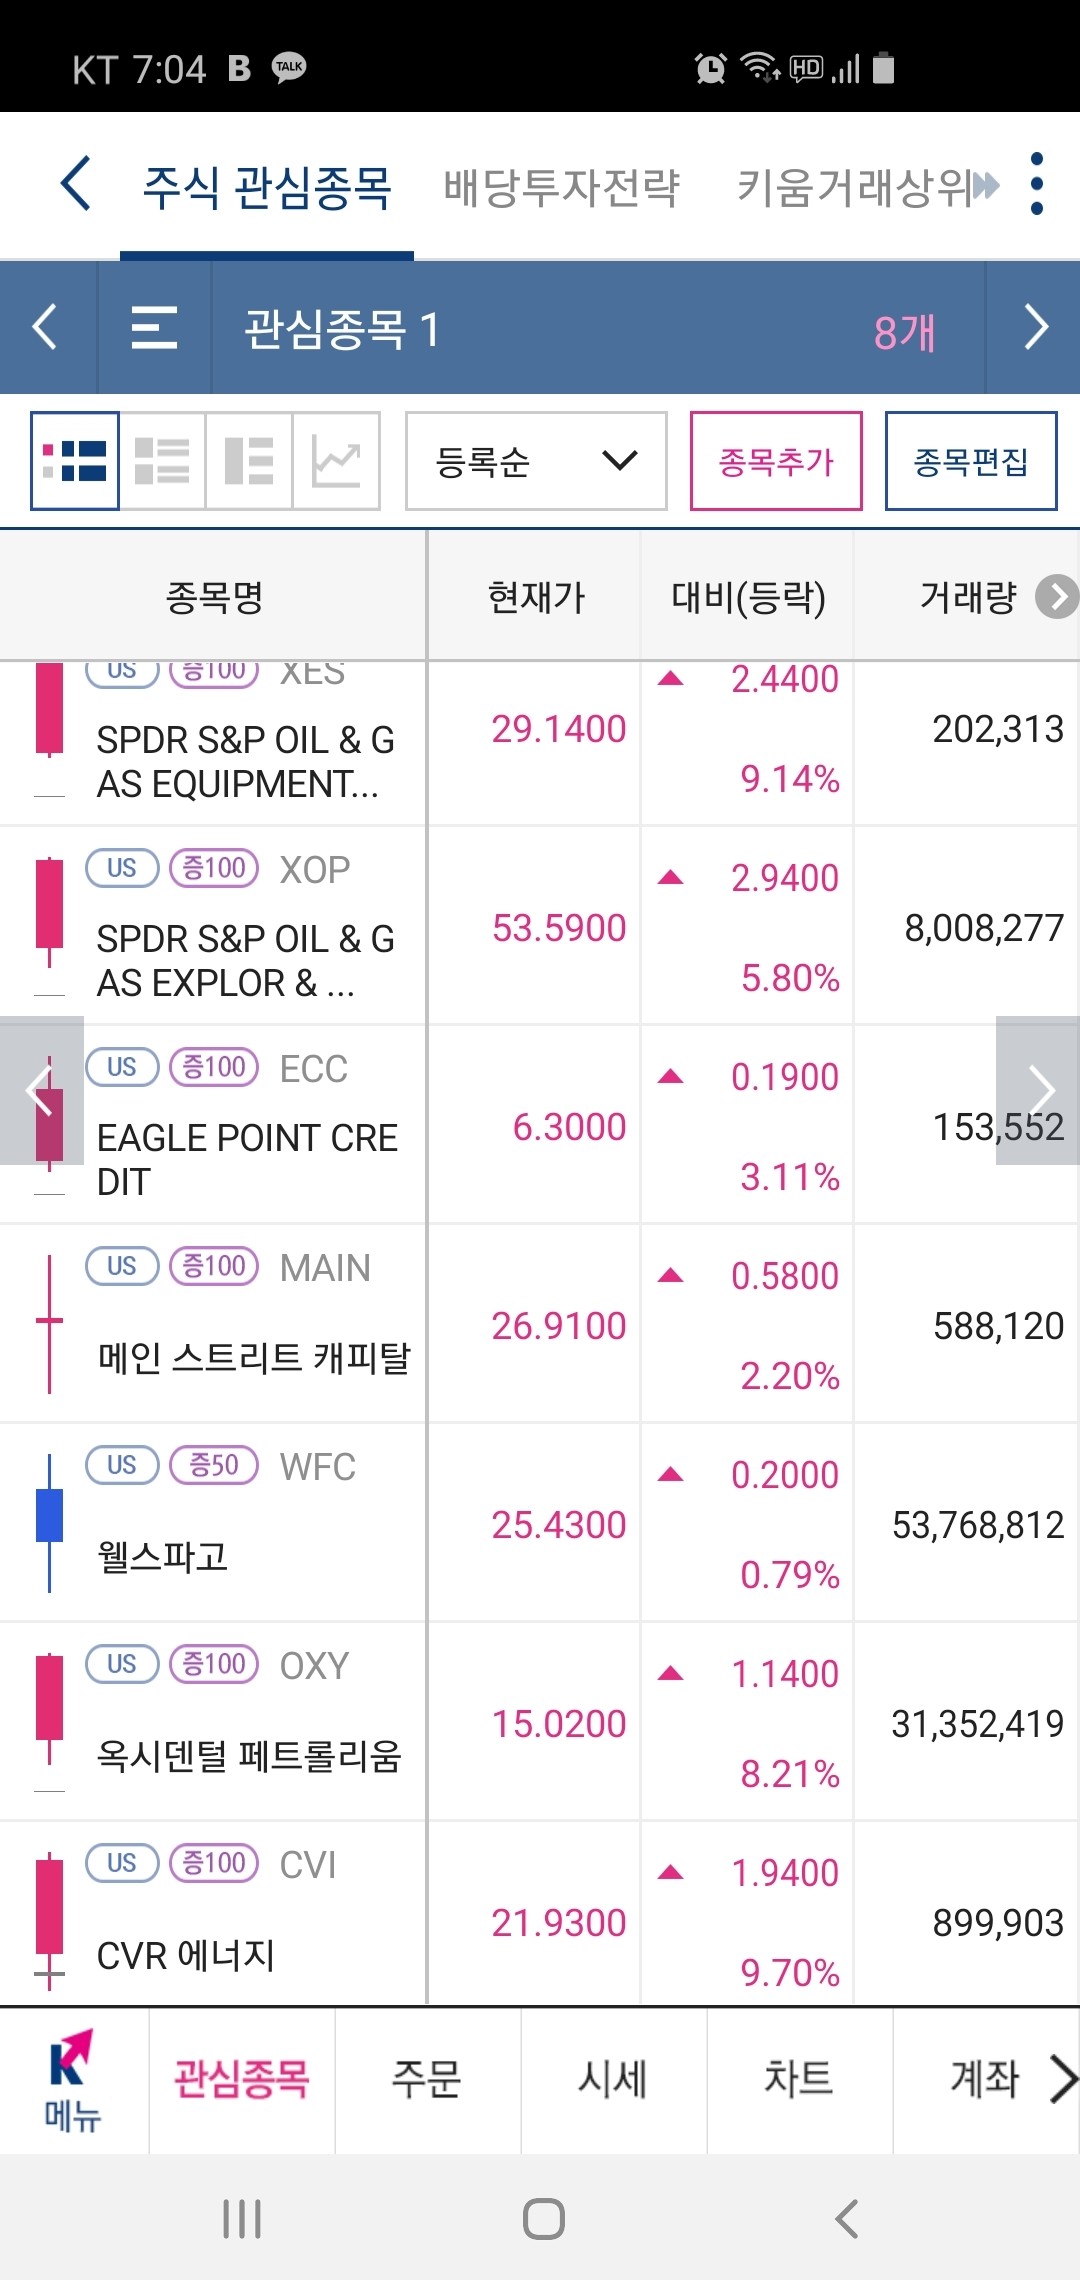Tap the 종목추가 button
This screenshot has height=2280, width=1080.
(776, 461)
